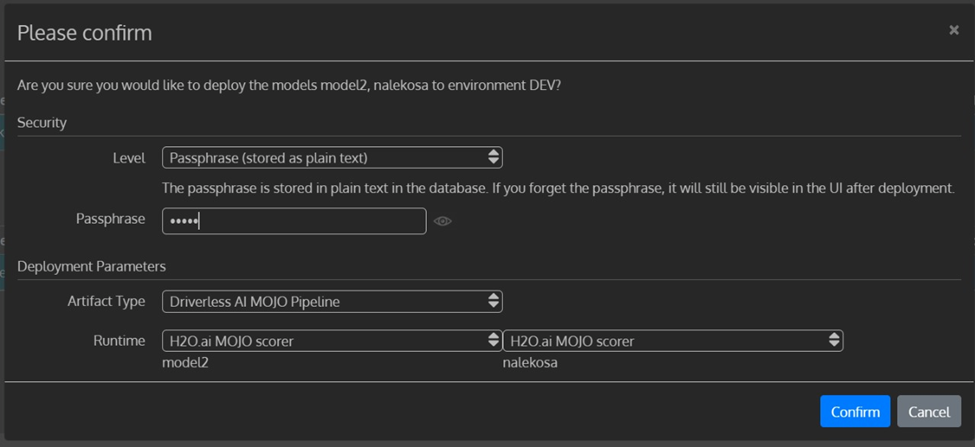Image resolution: width=975 pixels, height=447 pixels.
Task: Click the arrows icon on Artifact Type selector
Action: [x=493, y=301]
